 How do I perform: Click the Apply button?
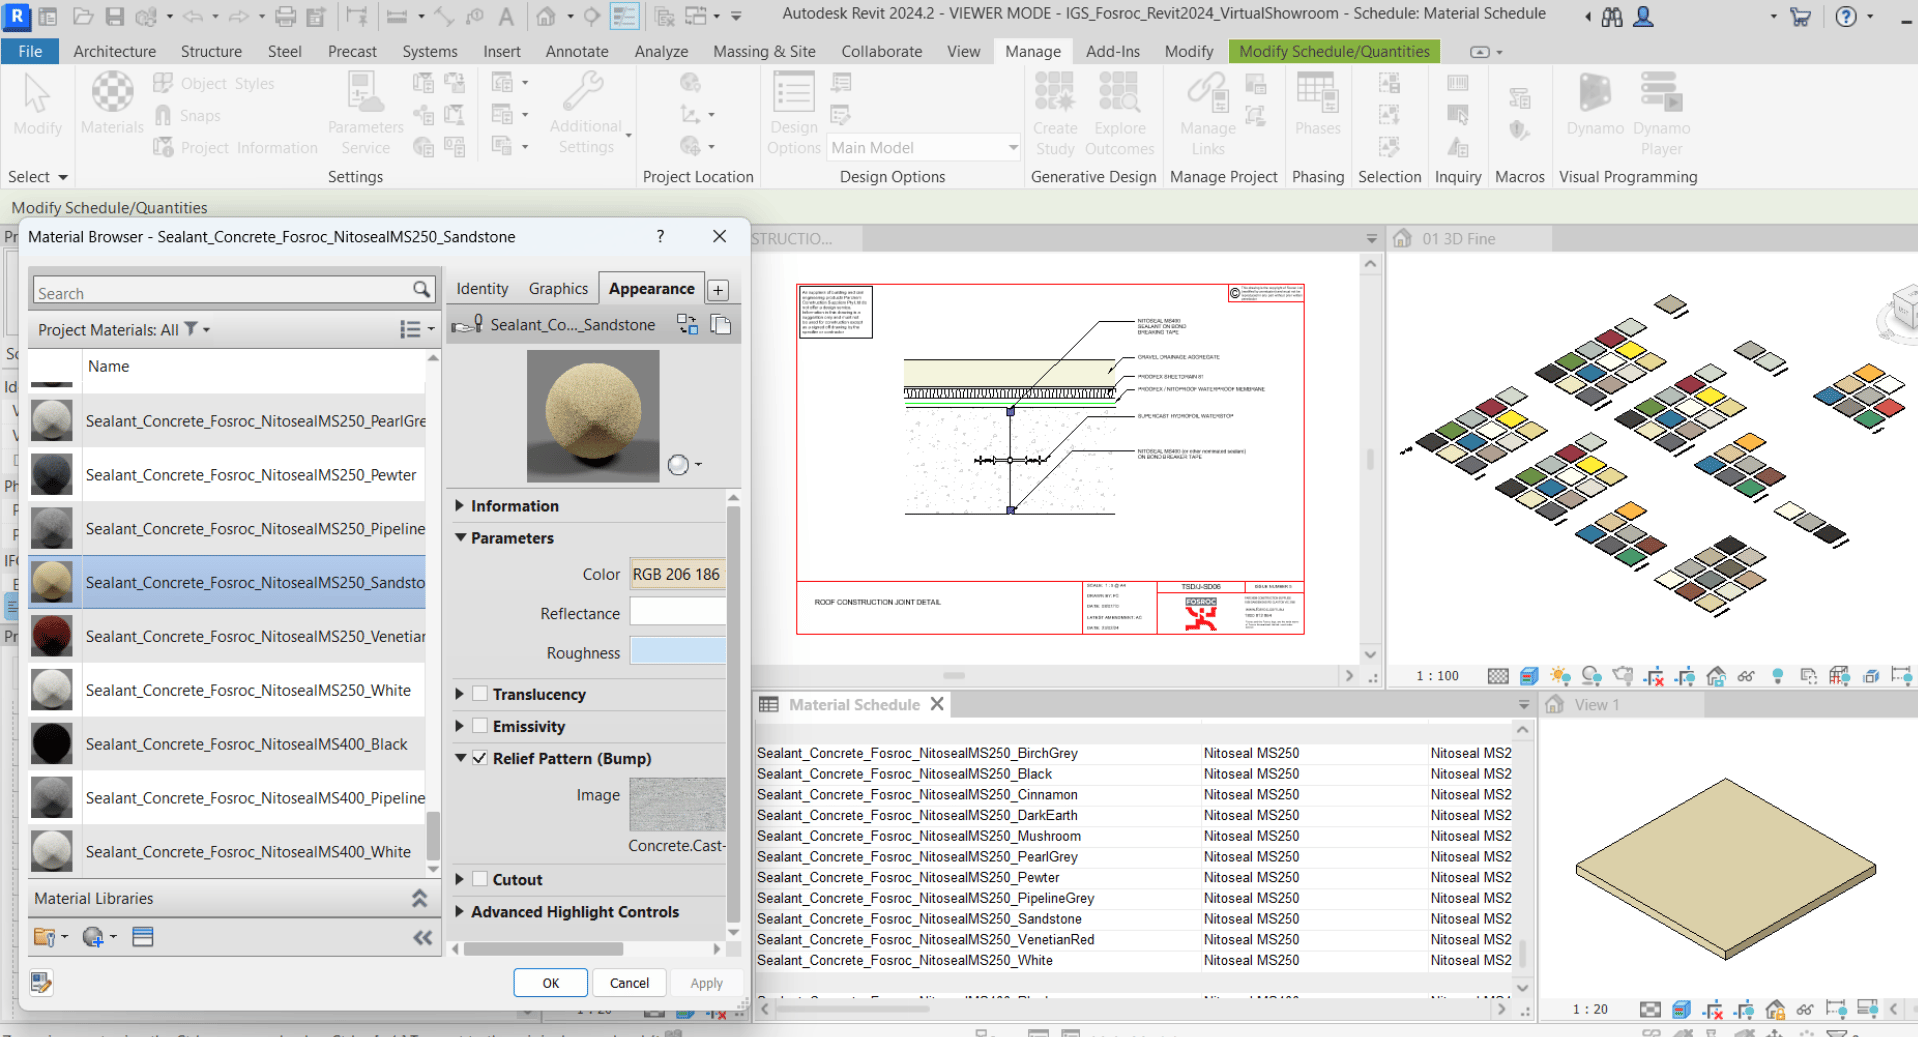pos(706,983)
